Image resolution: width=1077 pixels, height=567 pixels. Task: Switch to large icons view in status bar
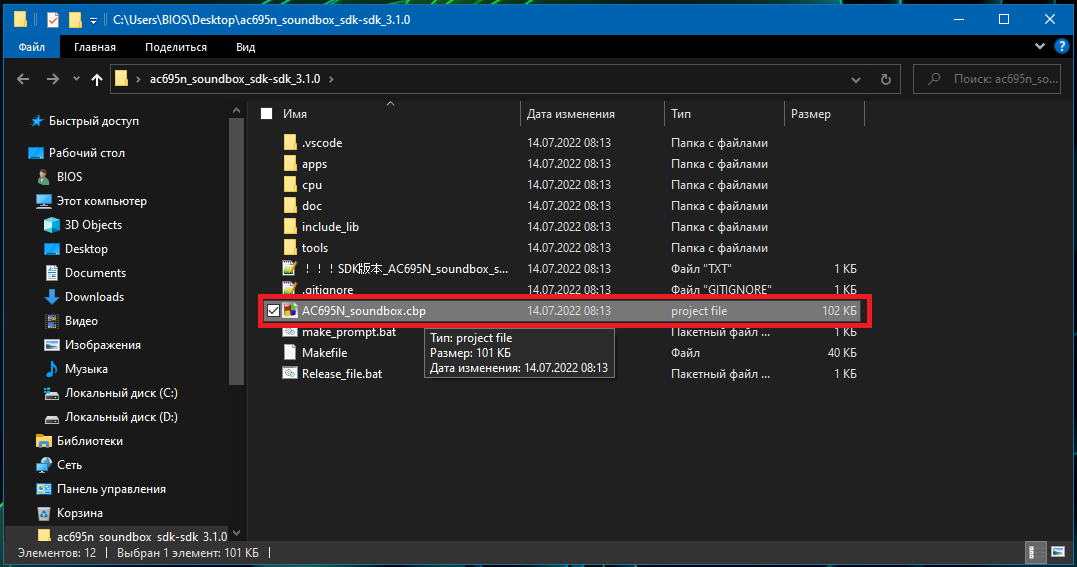click(1058, 552)
